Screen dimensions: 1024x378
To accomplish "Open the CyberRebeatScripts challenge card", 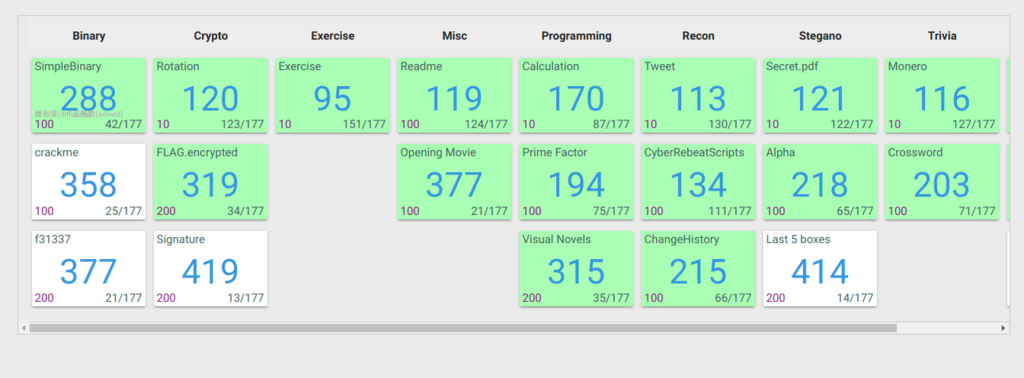I will click(x=699, y=181).
